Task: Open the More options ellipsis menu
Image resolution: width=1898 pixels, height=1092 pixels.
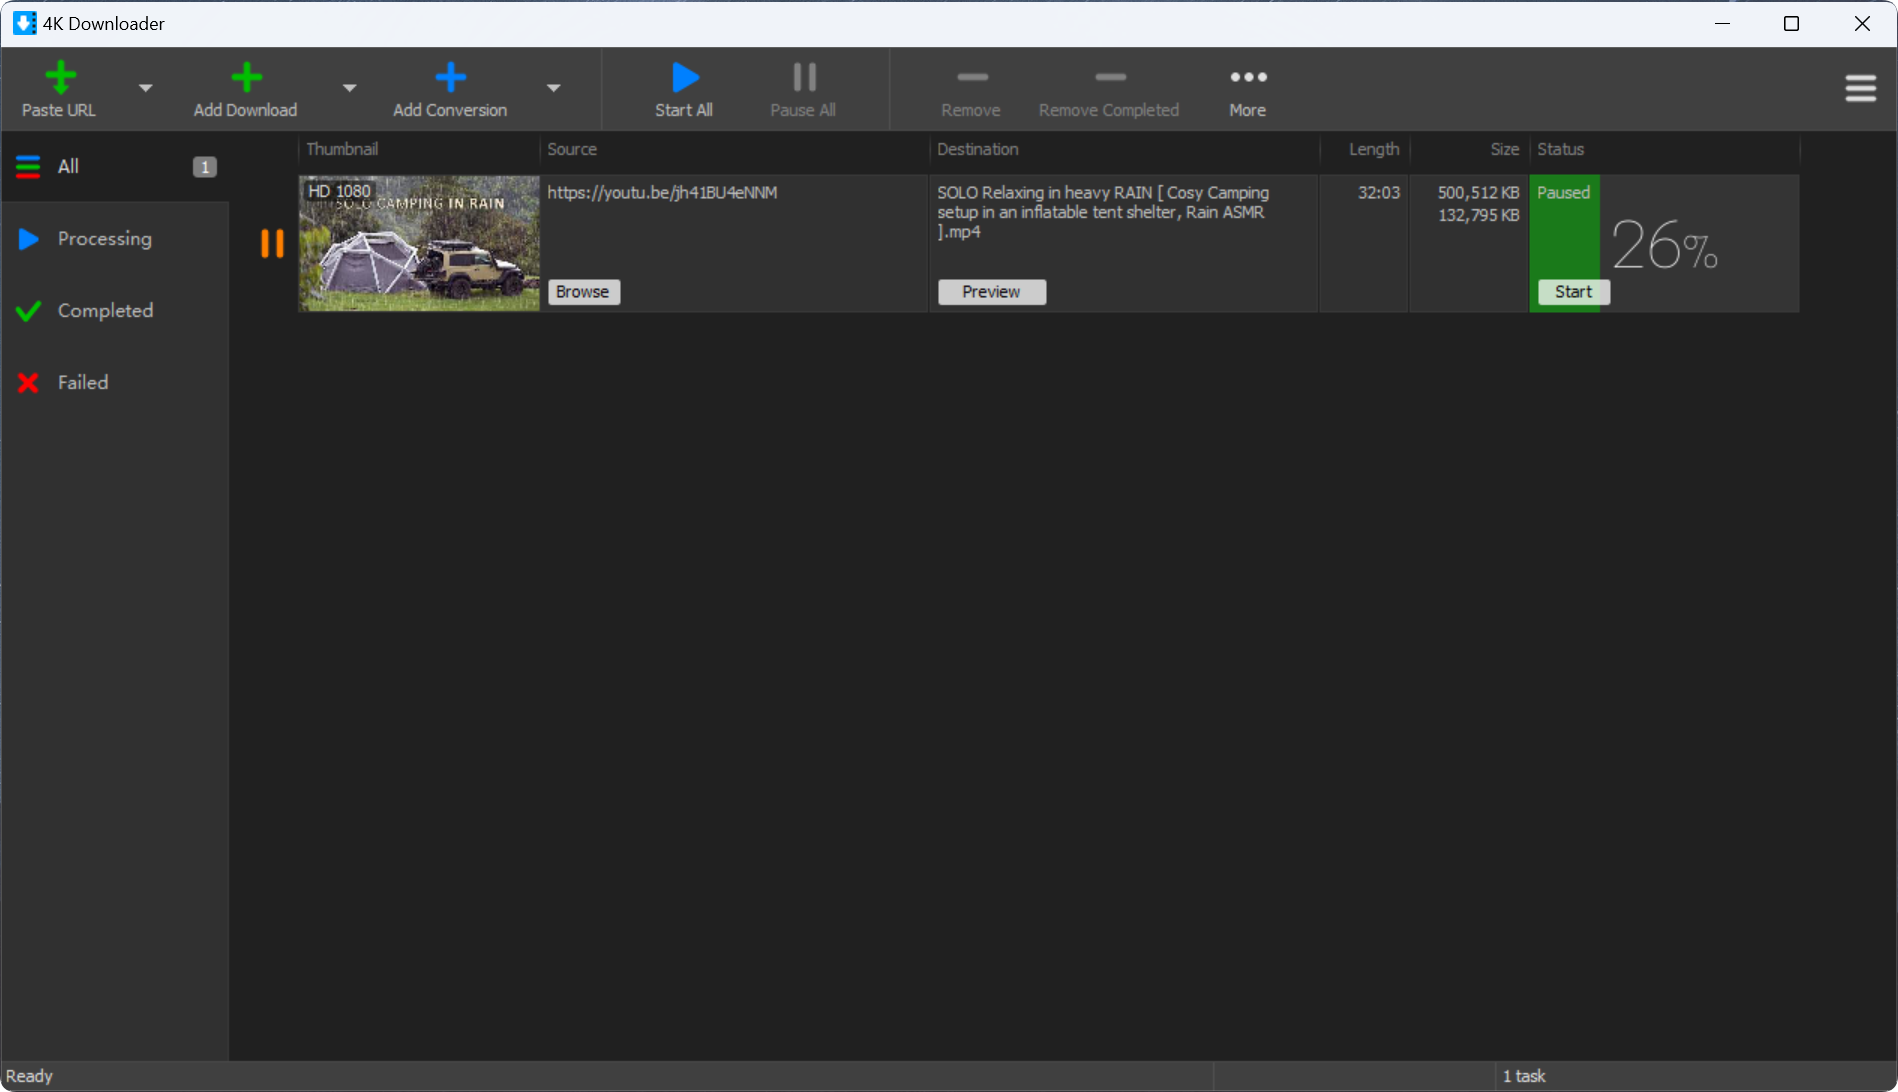Action: coord(1248,78)
